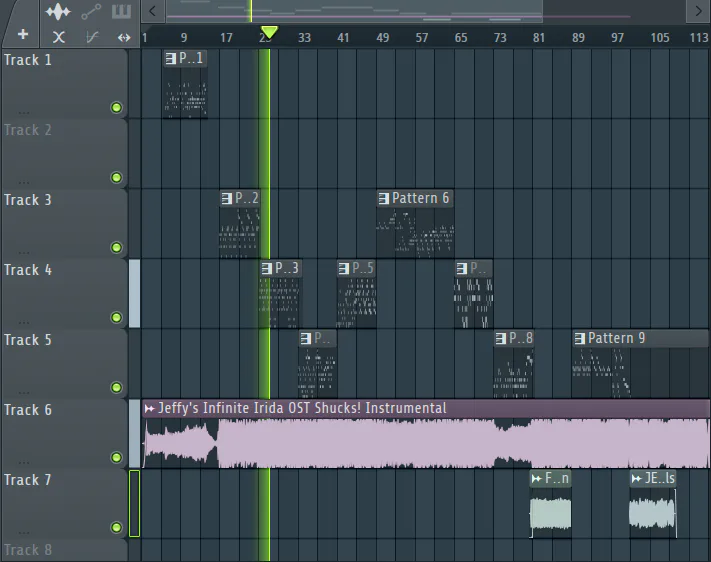Select the Track 3 header label
This screenshot has height=562, width=711.
click(x=28, y=200)
